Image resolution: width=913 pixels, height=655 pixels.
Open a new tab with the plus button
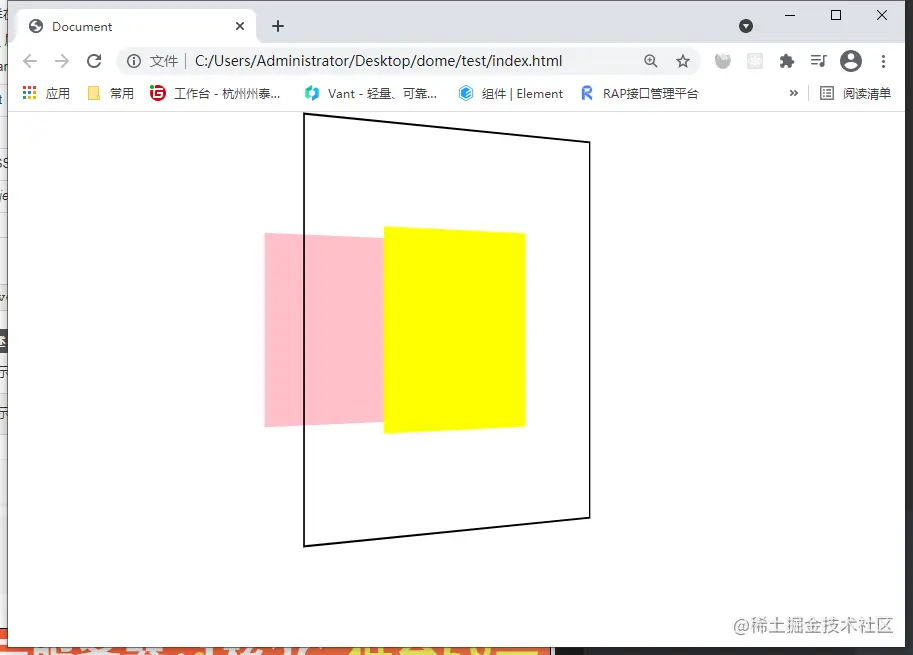tap(277, 26)
